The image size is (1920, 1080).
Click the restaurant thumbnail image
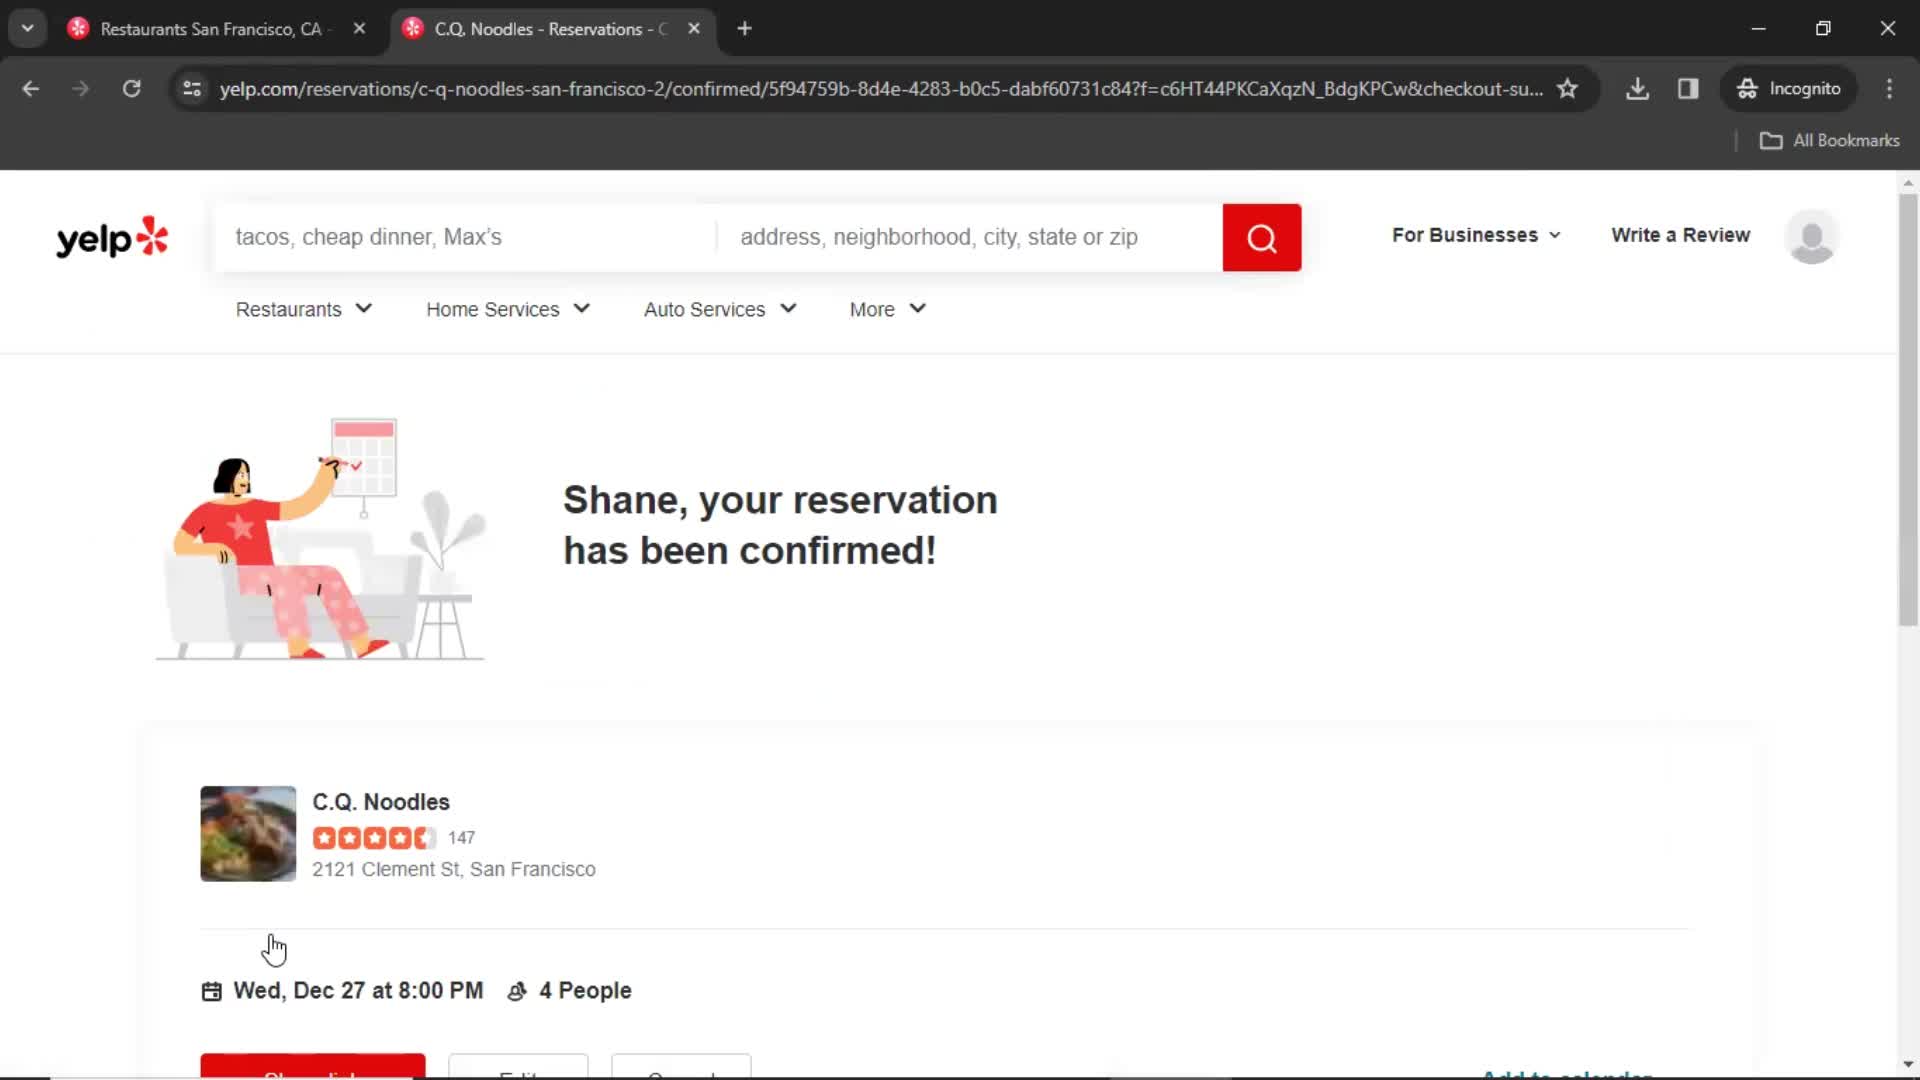click(x=248, y=832)
